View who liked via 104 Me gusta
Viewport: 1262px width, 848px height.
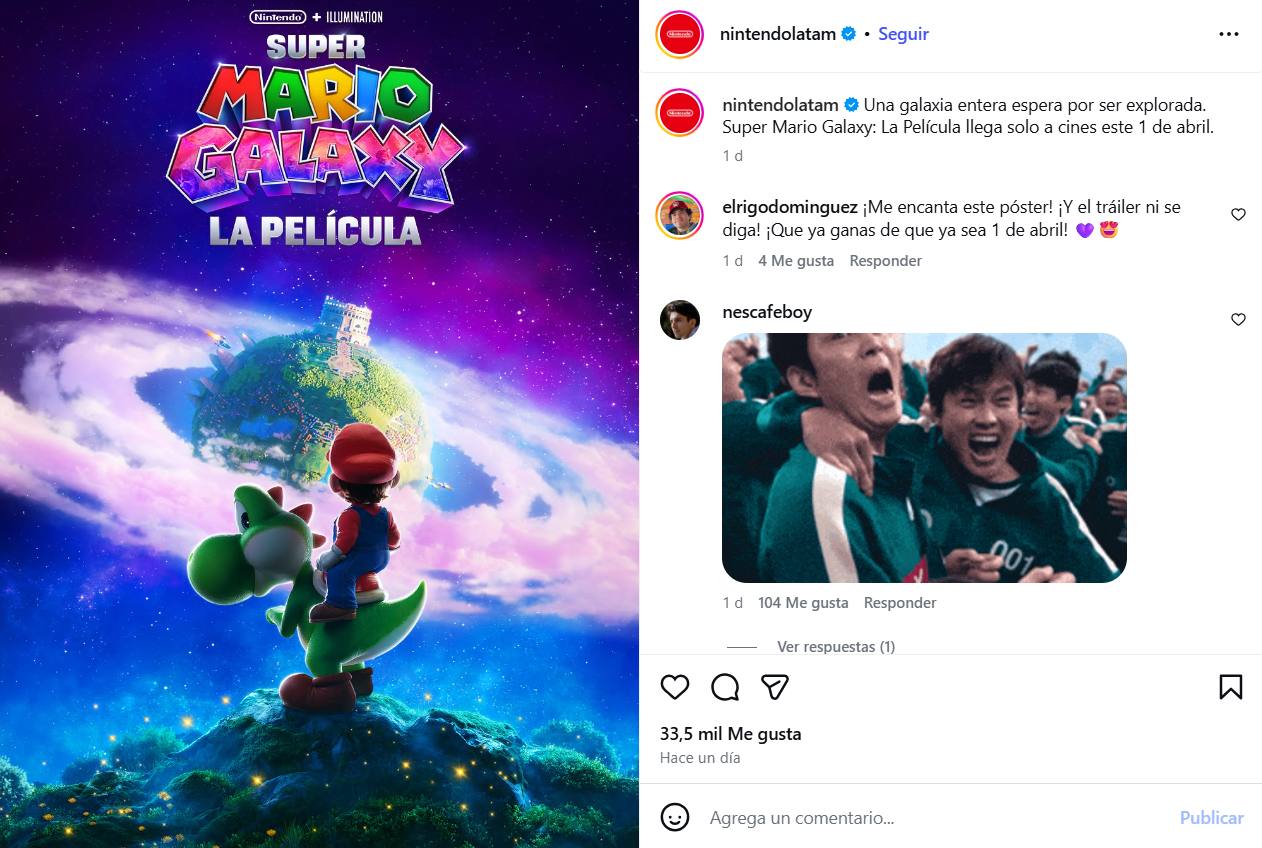click(803, 603)
